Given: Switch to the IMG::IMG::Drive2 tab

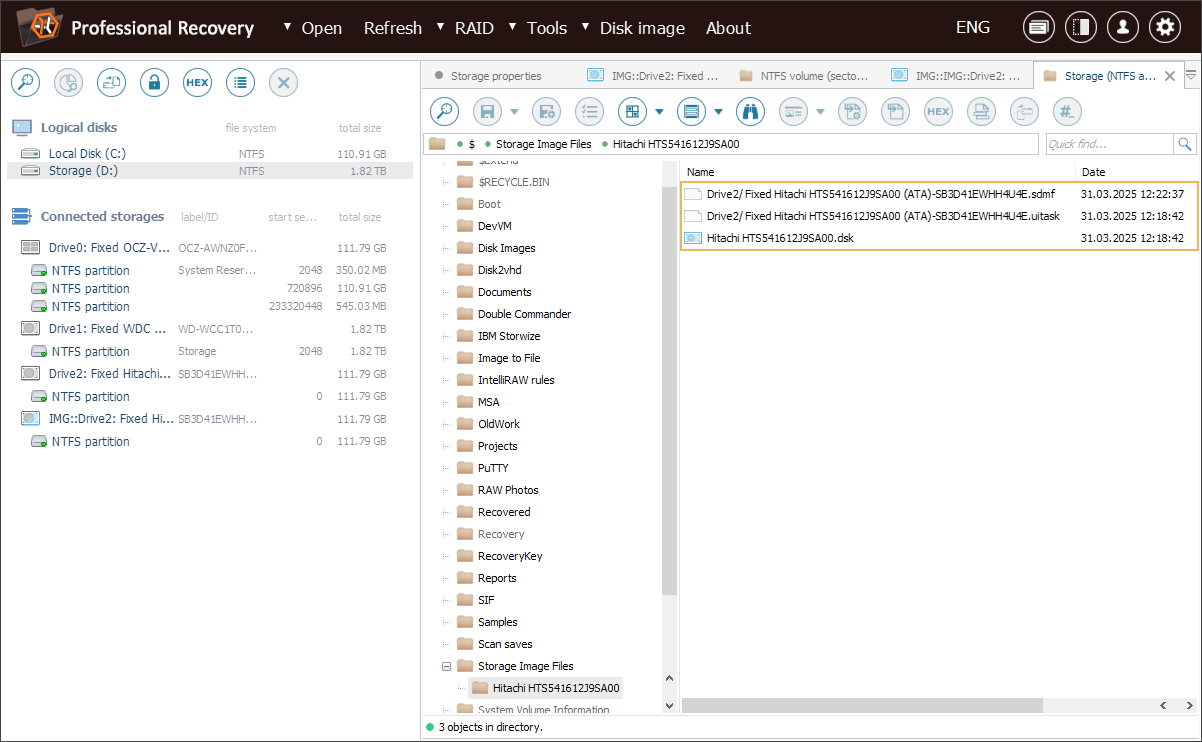Looking at the screenshot, I should click(x=956, y=76).
